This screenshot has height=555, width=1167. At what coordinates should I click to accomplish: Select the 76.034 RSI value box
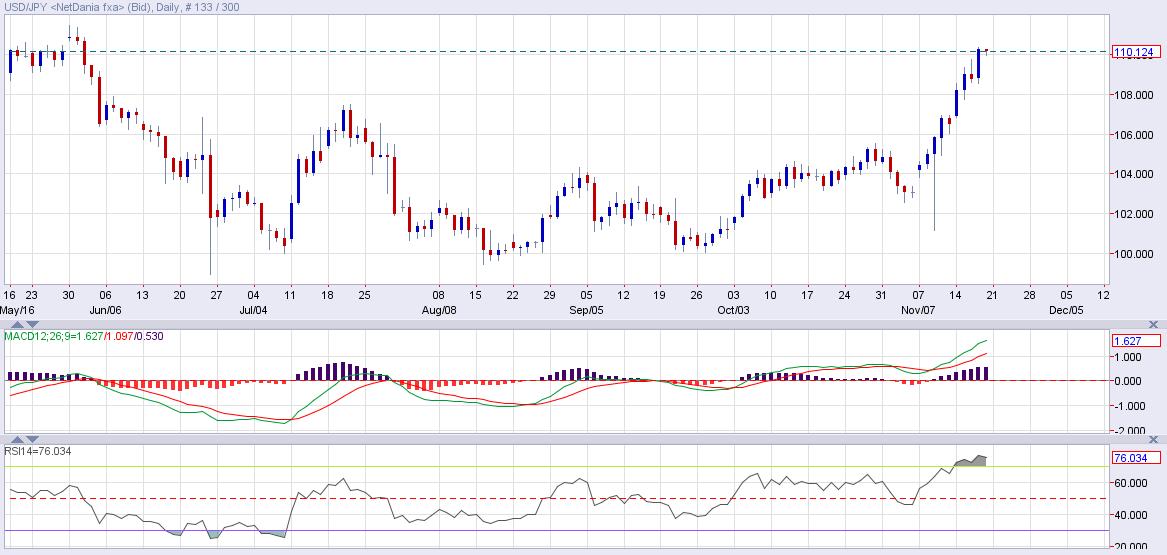pyautogui.click(x=1135, y=459)
